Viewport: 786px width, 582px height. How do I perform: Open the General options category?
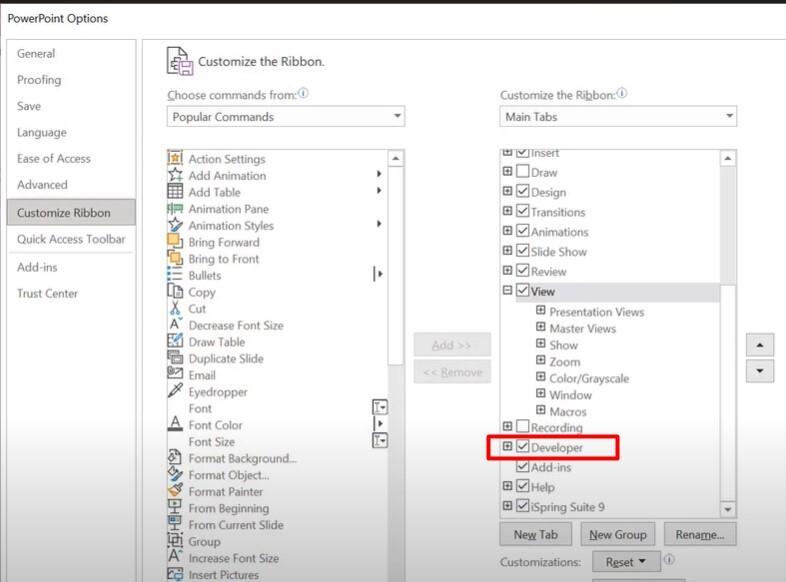36,54
